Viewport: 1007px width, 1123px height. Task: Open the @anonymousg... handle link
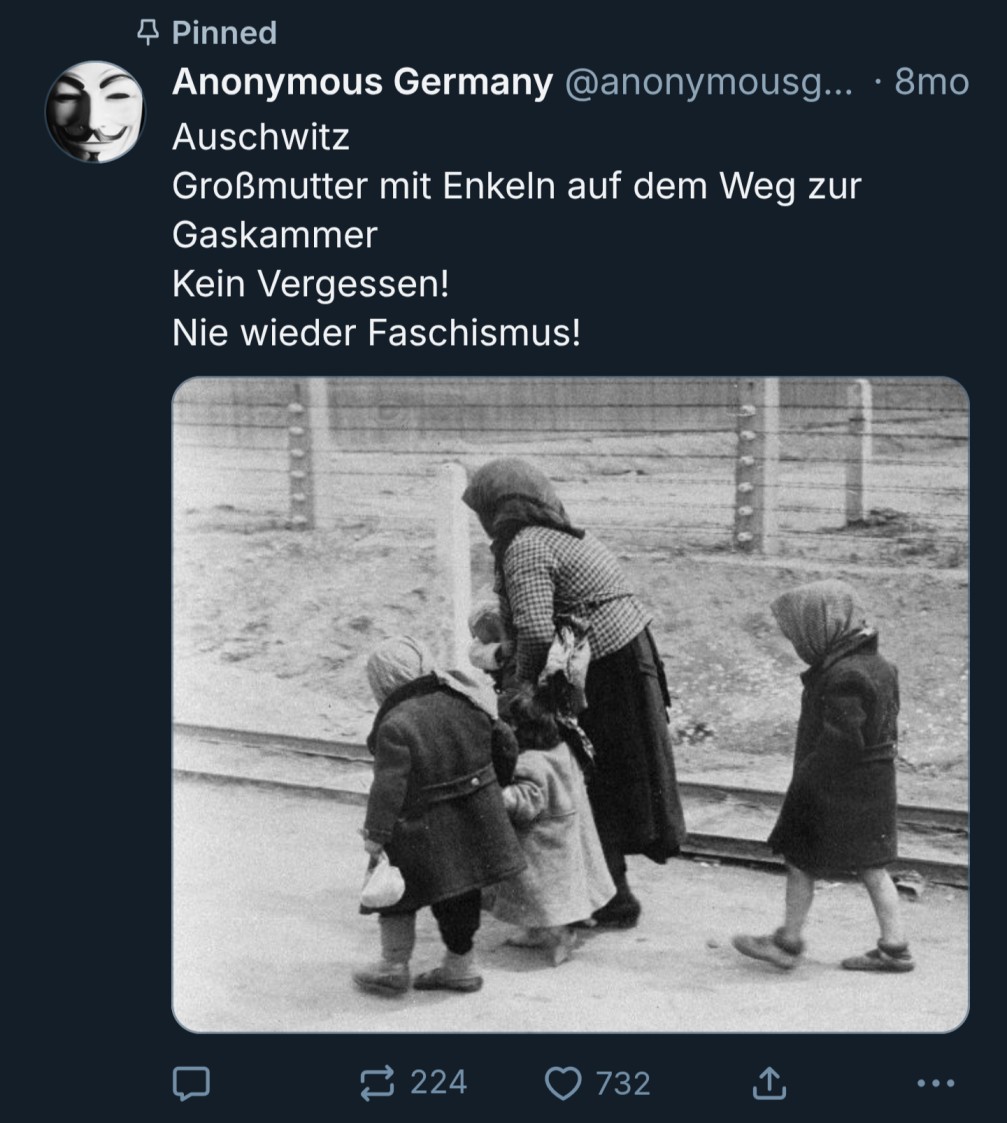tap(709, 82)
